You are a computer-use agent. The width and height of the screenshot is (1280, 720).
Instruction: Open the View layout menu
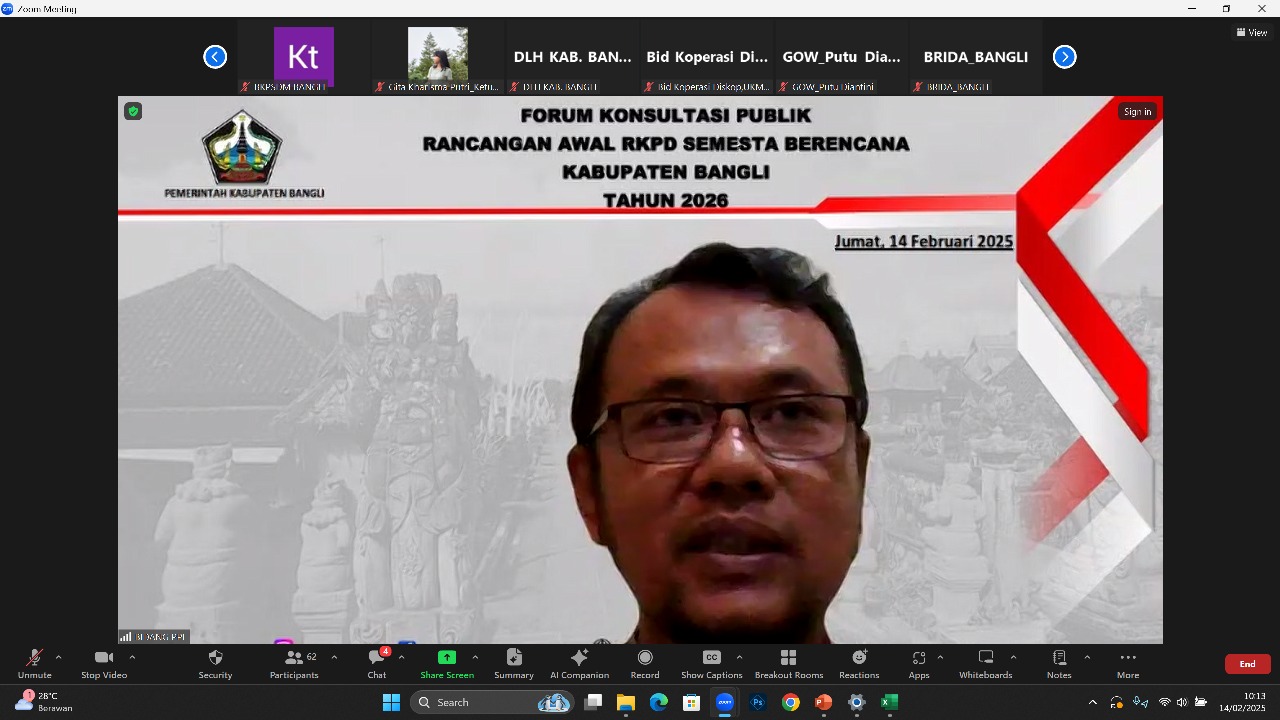tap(1252, 33)
